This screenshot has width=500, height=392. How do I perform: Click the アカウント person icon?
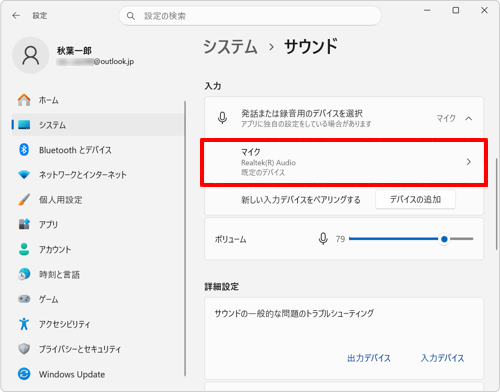point(24,249)
